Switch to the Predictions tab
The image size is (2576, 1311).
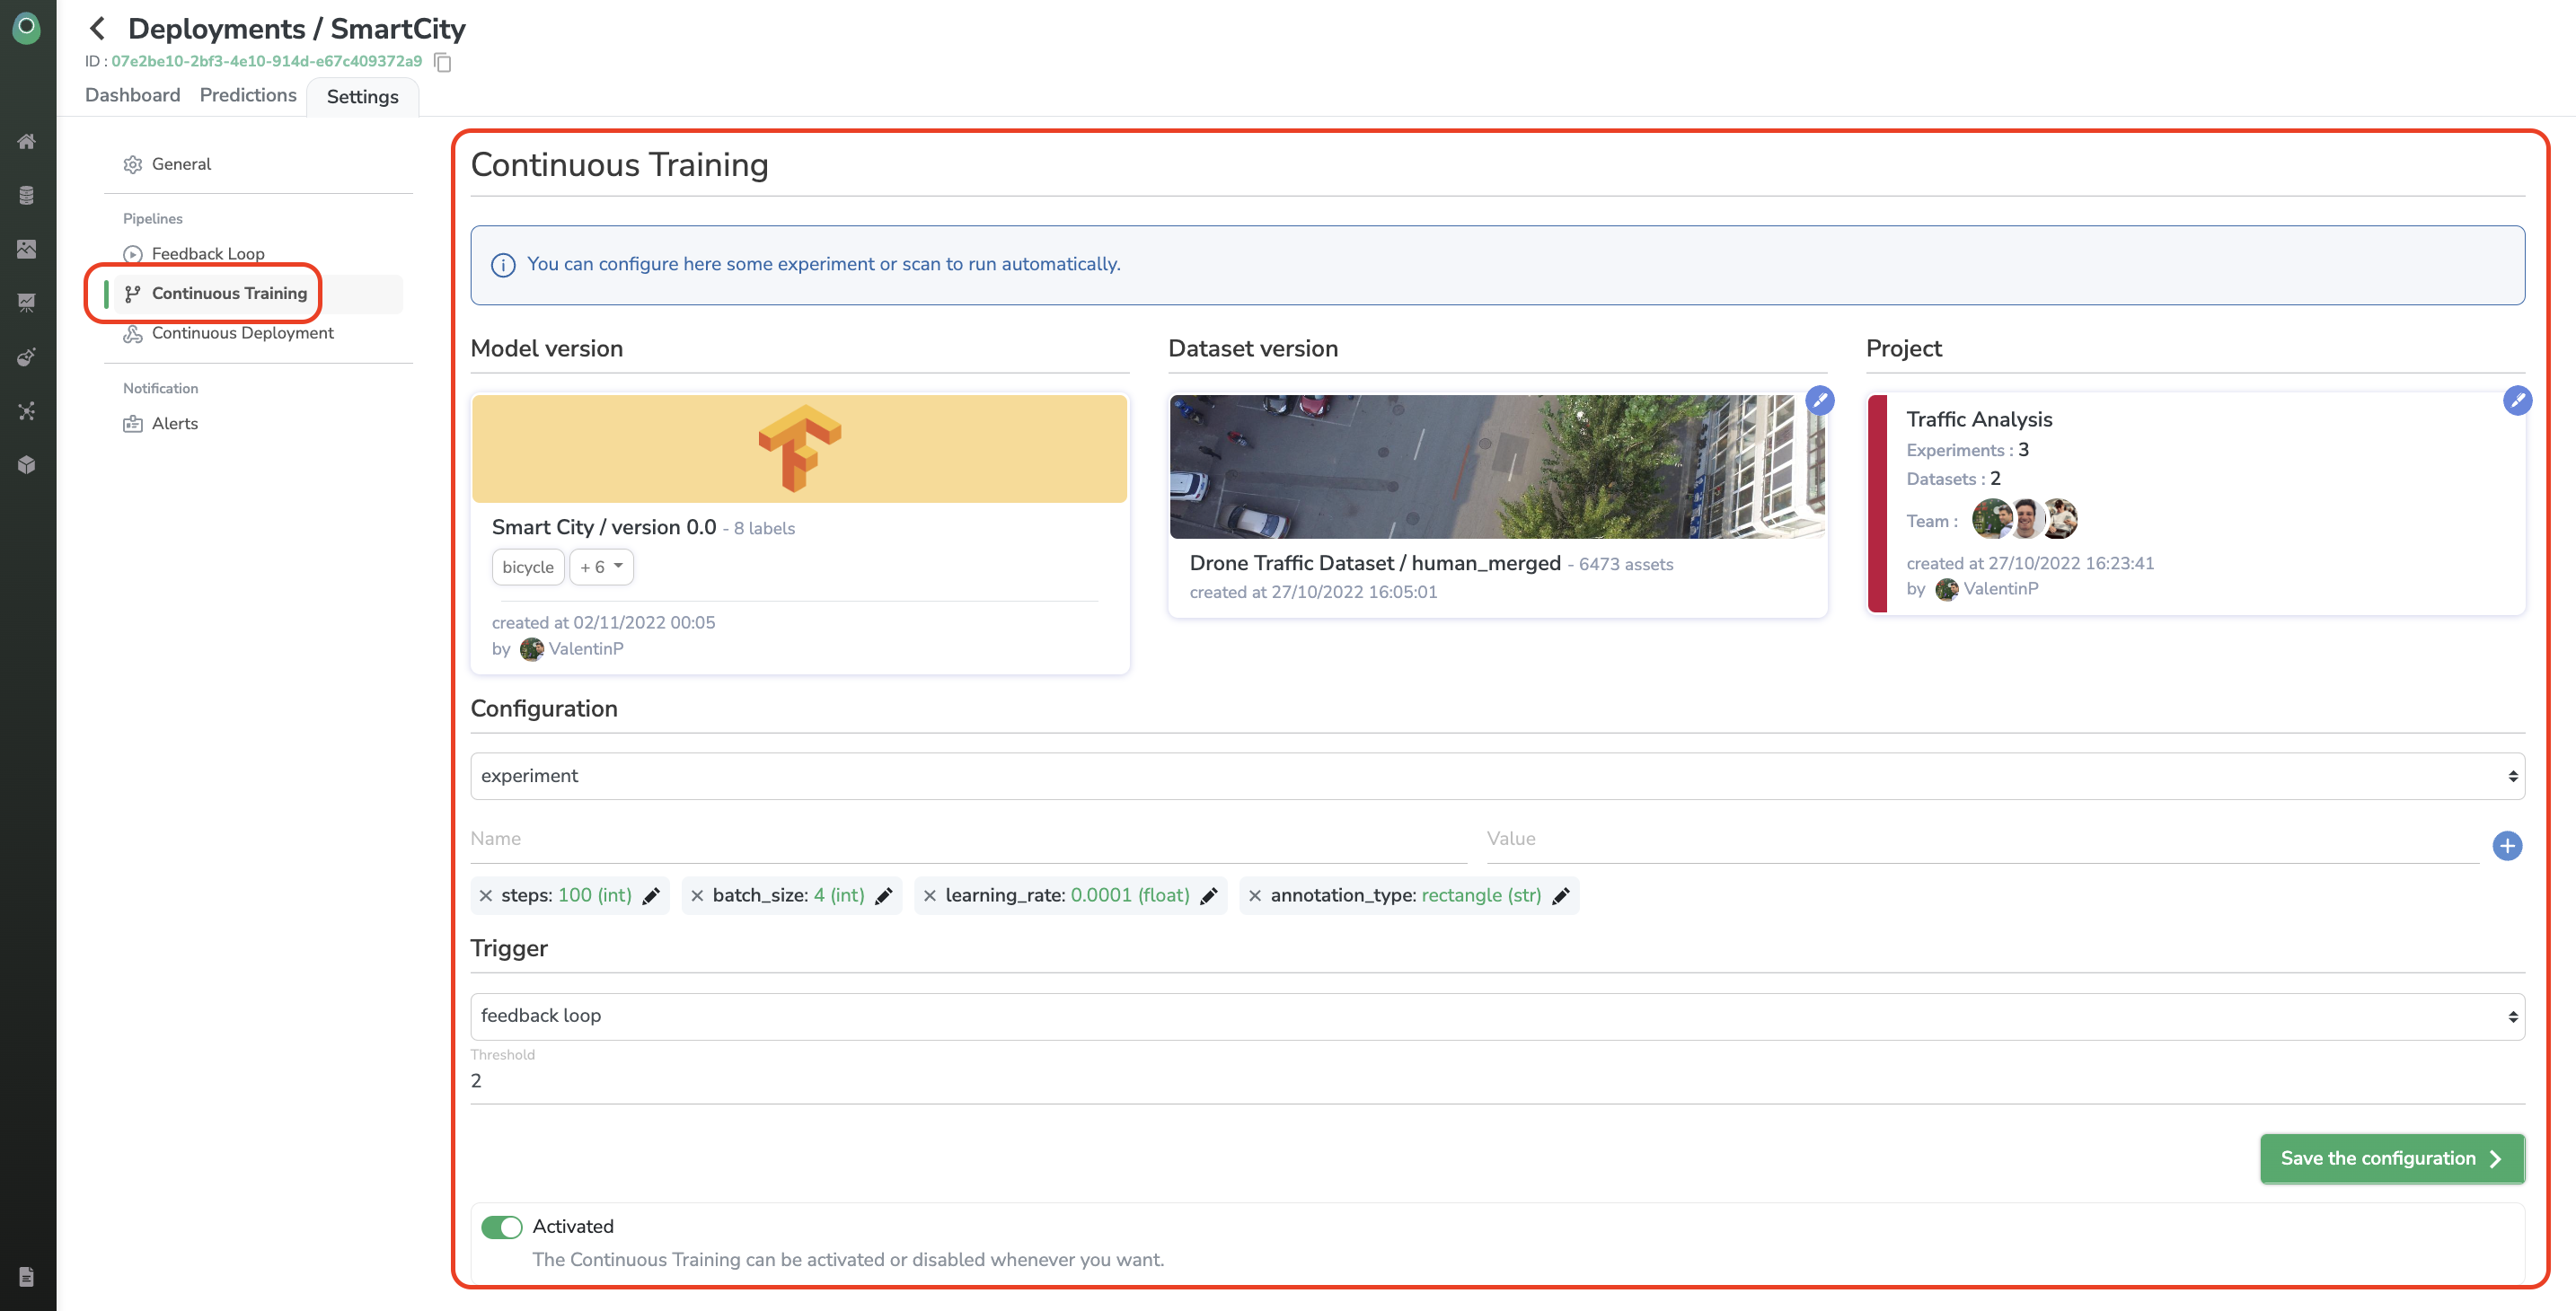[248, 95]
